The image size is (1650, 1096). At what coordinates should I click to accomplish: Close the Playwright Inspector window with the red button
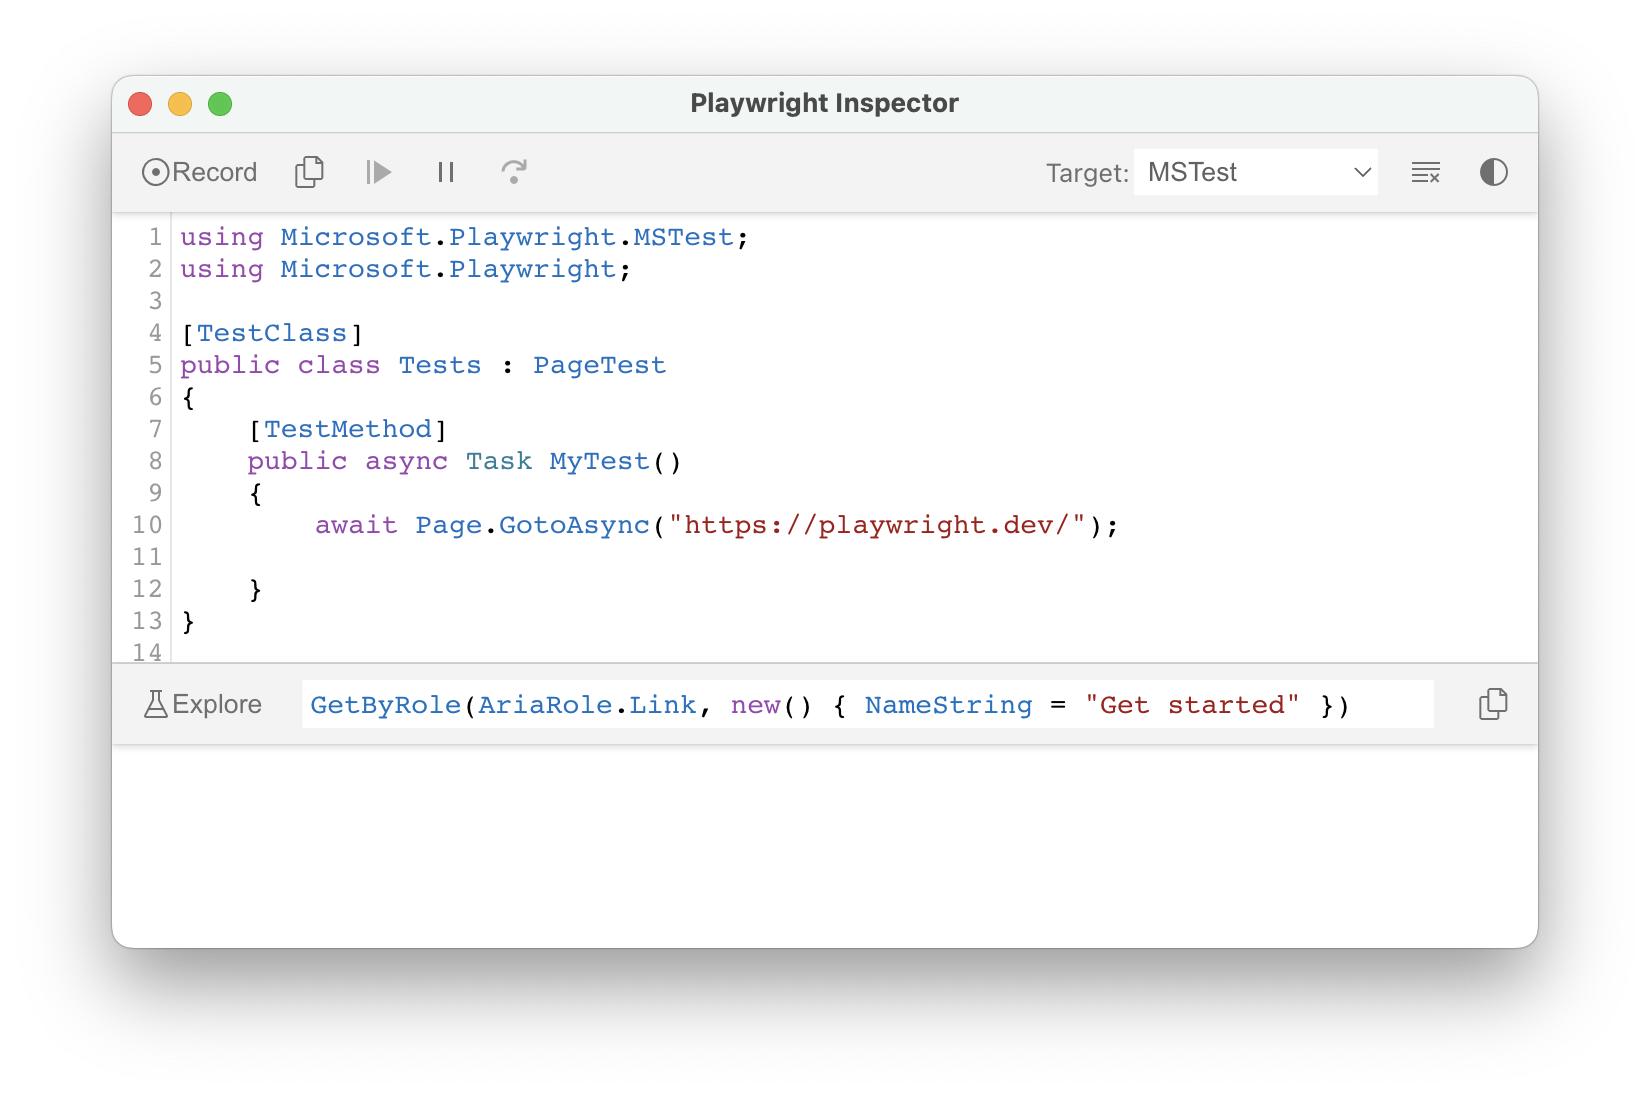(140, 104)
